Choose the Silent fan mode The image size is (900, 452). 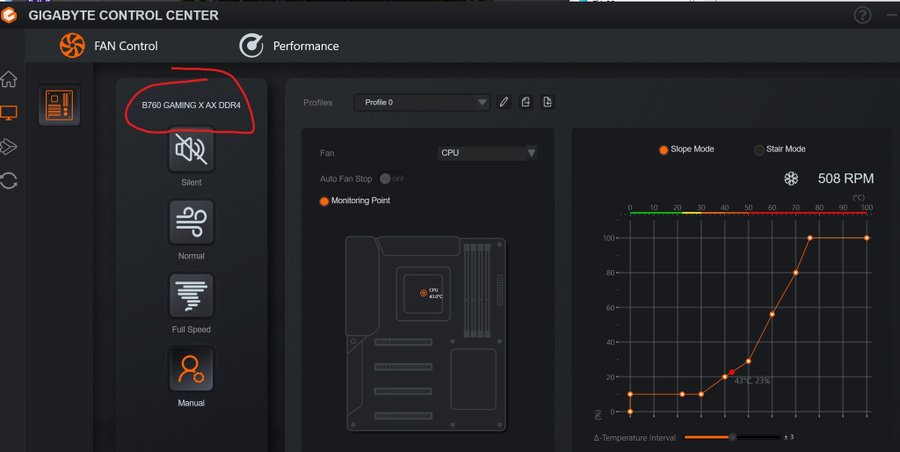(191, 150)
